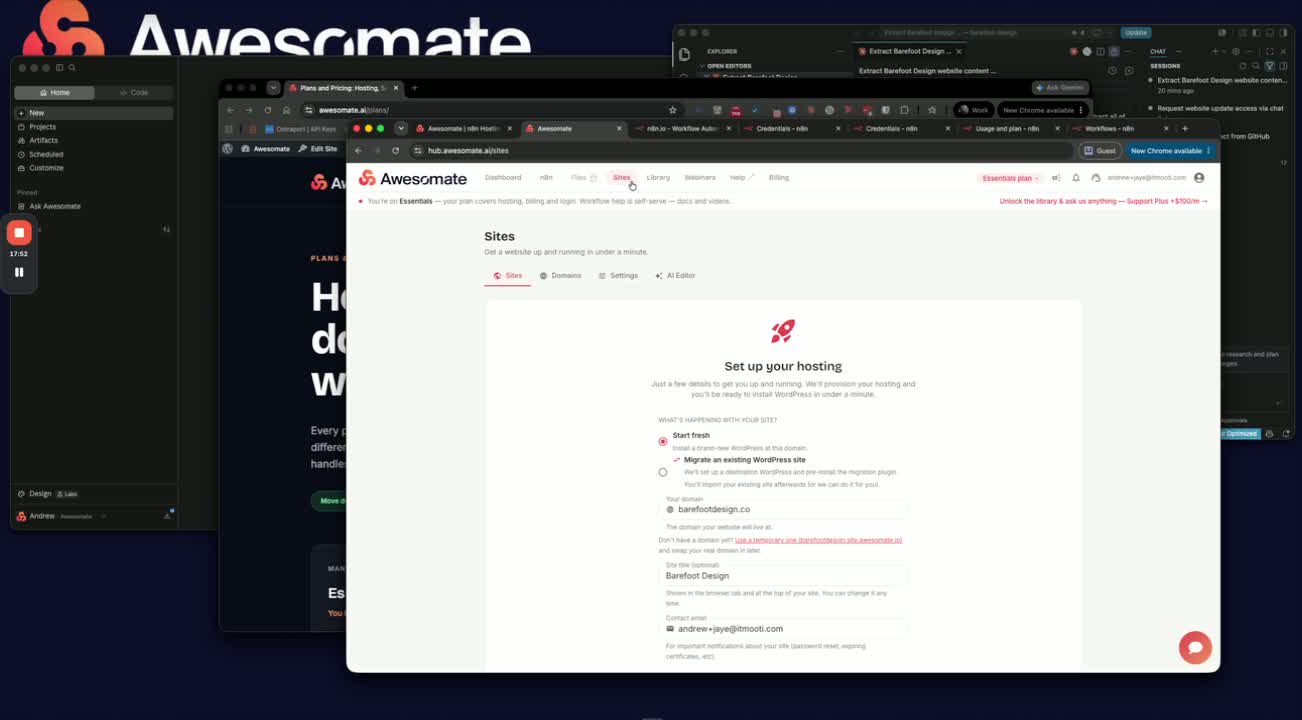Open the Explorer files icon in VS Code

point(684,54)
